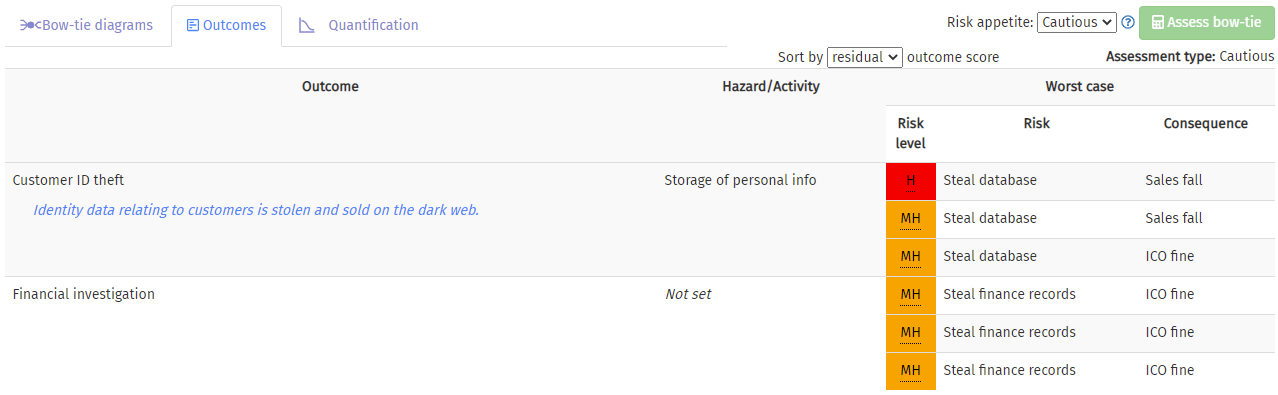Viewport: 1278px width, 395px height.
Task: Click the Not set hazard entry
Action: (688, 294)
